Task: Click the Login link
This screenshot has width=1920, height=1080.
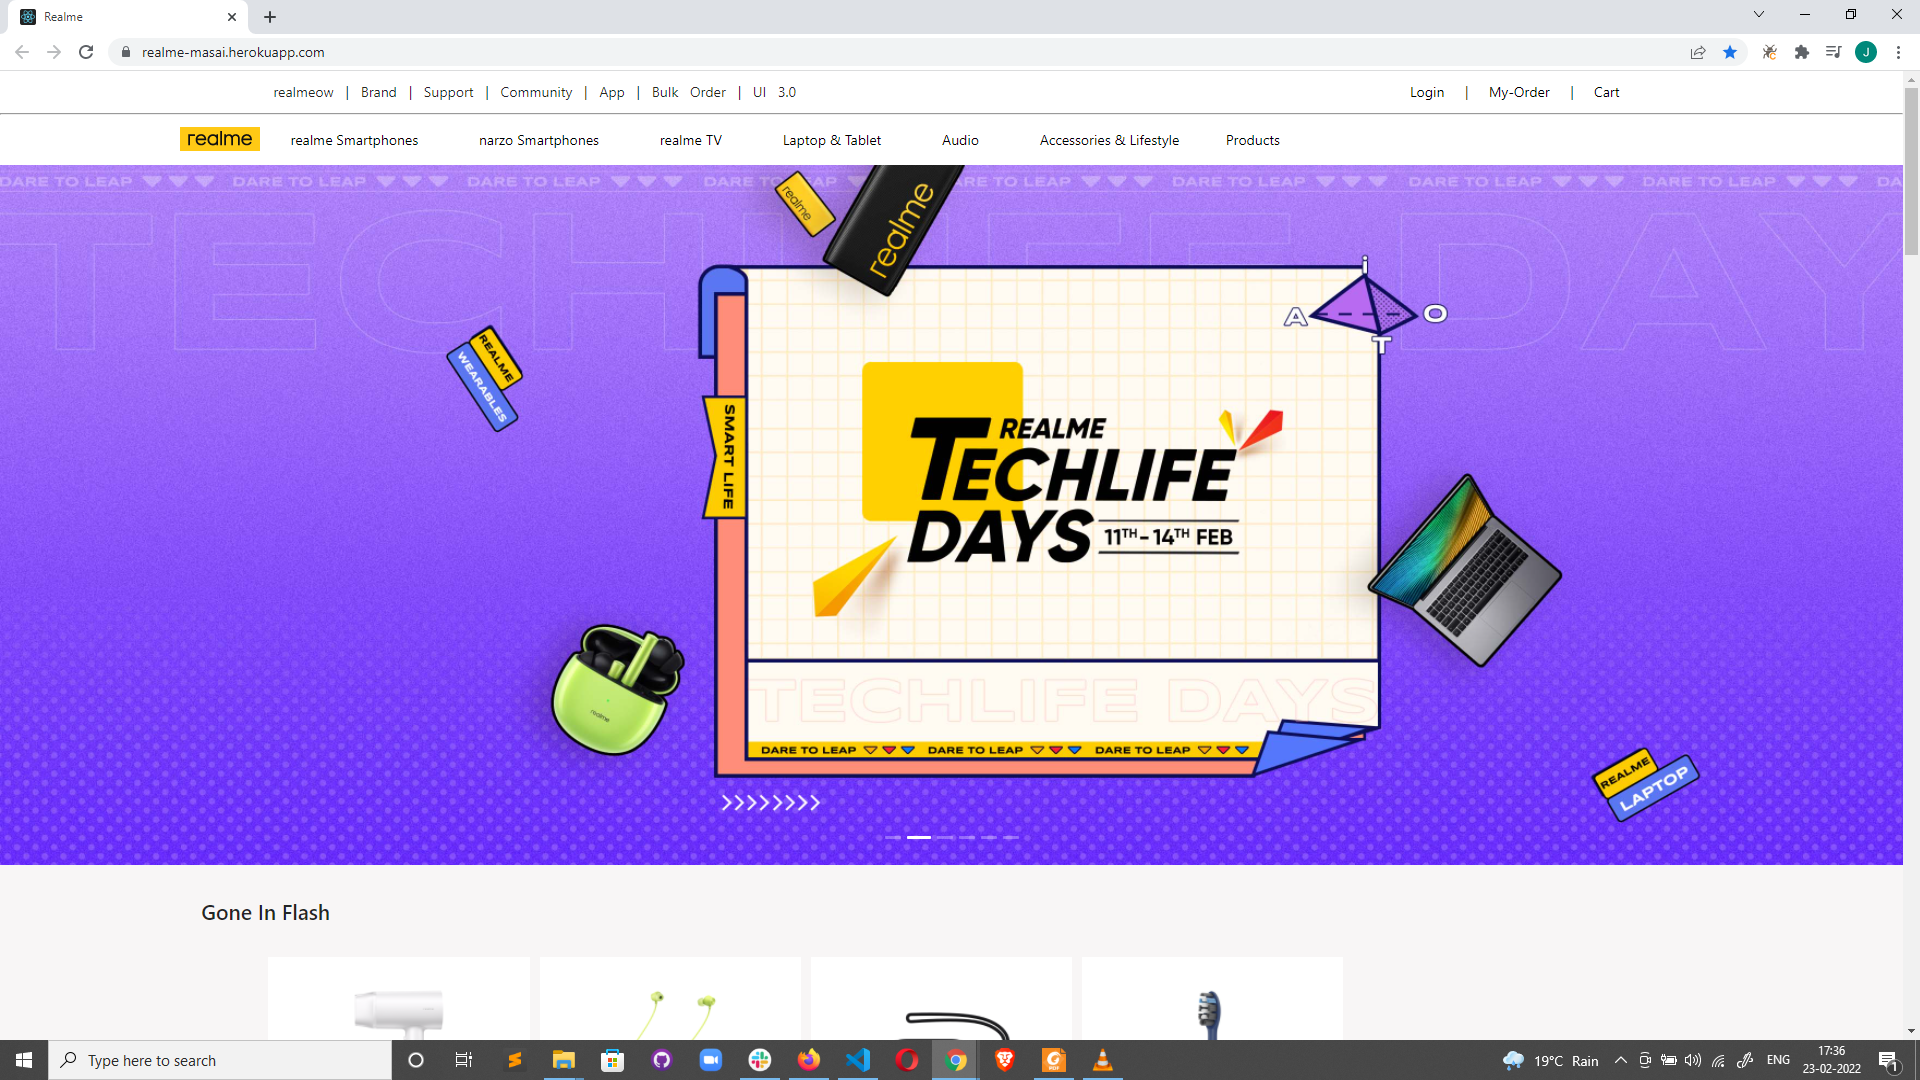Action: [x=1426, y=92]
